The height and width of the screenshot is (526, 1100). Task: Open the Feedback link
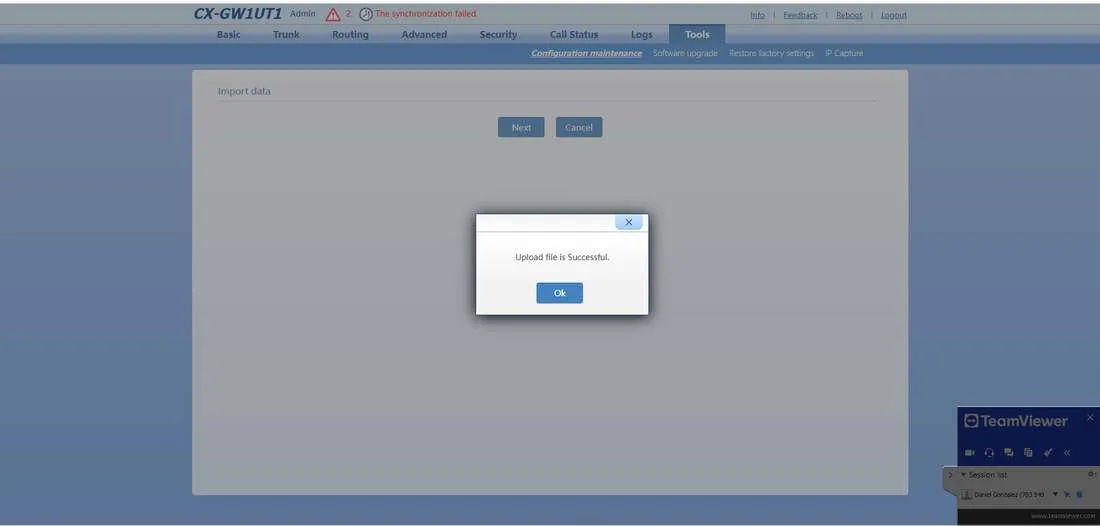coord(800,15)
